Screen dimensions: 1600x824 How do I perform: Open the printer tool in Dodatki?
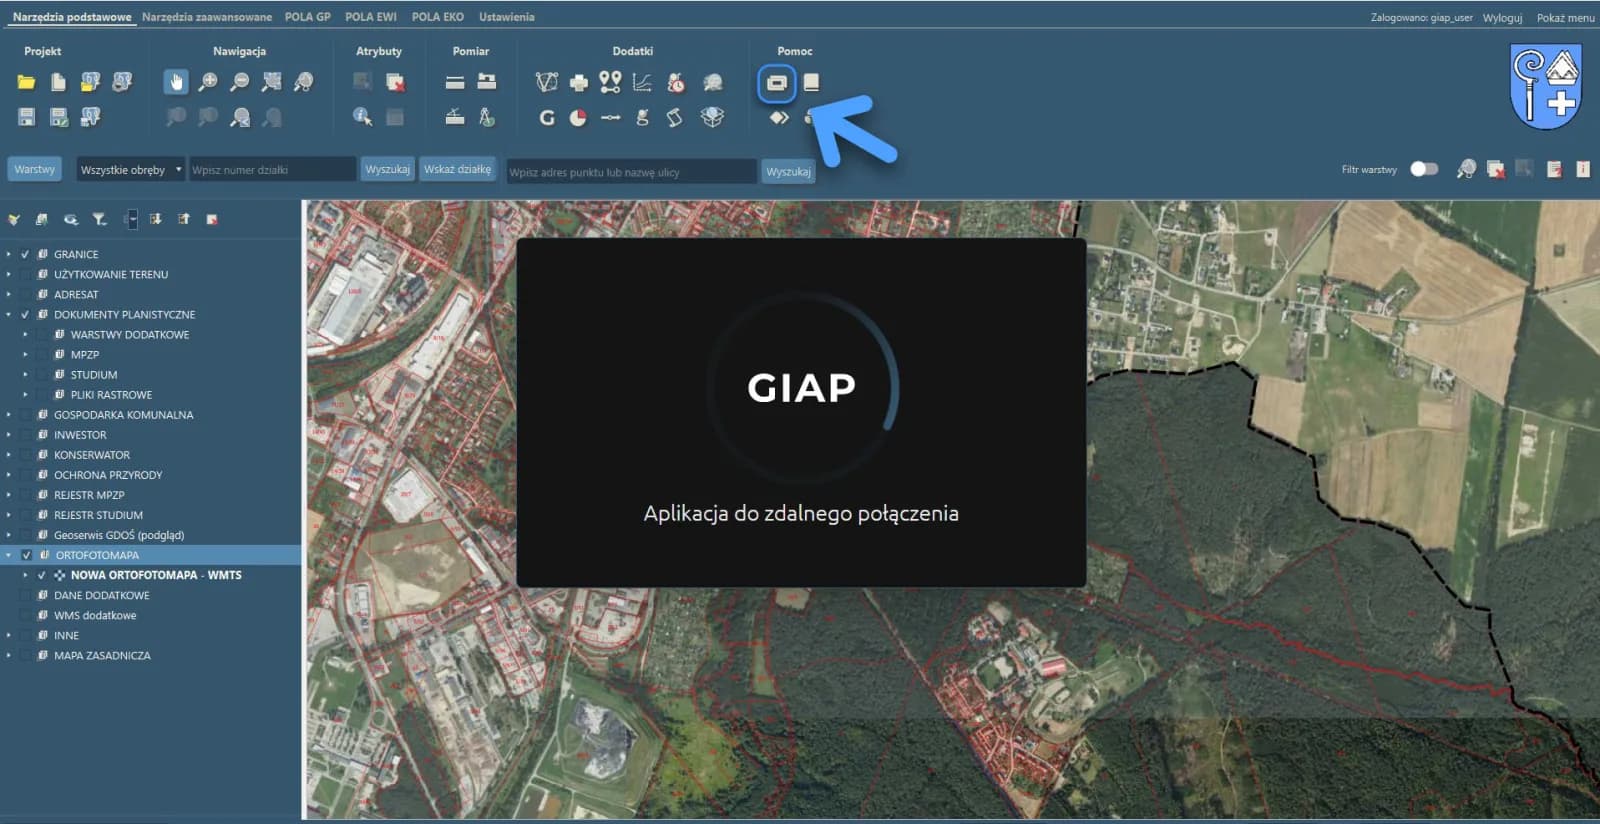(x=579, y=82)
